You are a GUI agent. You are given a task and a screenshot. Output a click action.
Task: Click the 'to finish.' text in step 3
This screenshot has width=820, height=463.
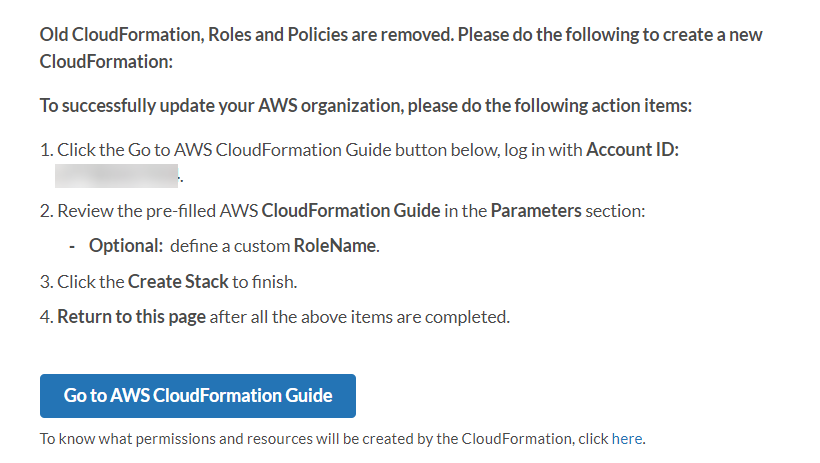point(265,281)
